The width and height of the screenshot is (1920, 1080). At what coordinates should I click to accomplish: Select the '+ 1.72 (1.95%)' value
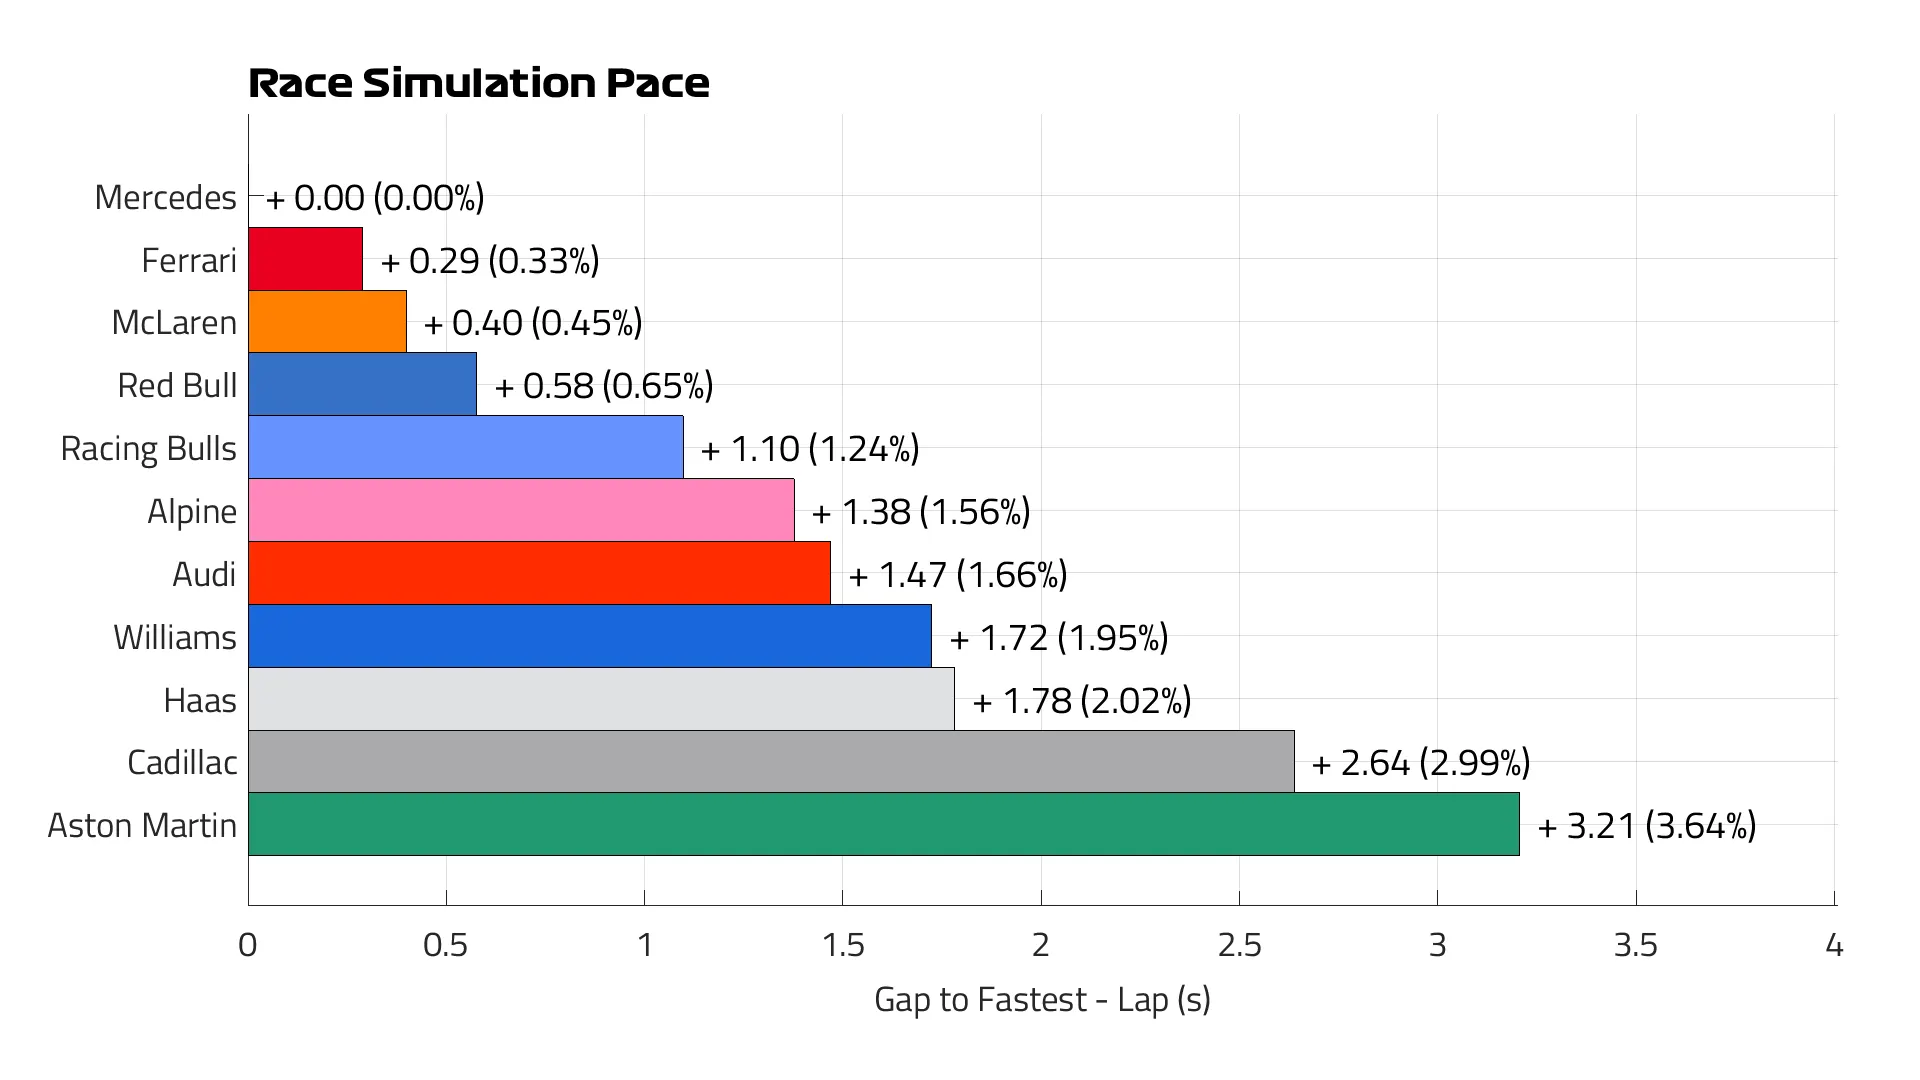(x=1059, y=638)
